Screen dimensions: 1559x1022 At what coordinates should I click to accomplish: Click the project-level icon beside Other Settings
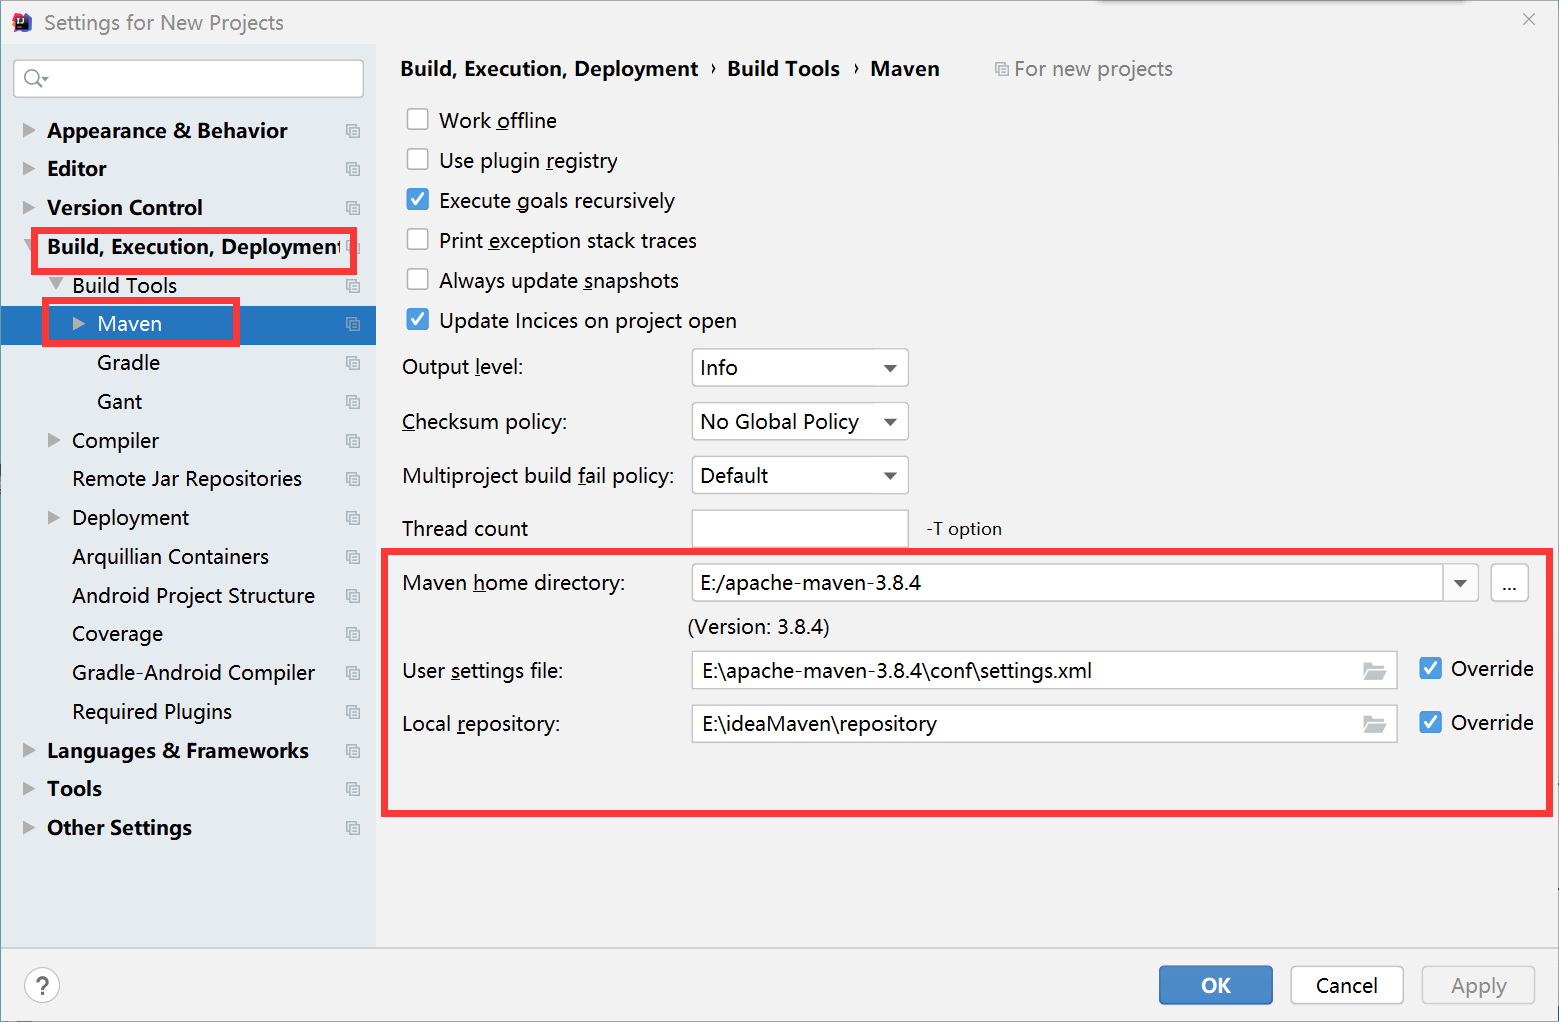point(353,828)
